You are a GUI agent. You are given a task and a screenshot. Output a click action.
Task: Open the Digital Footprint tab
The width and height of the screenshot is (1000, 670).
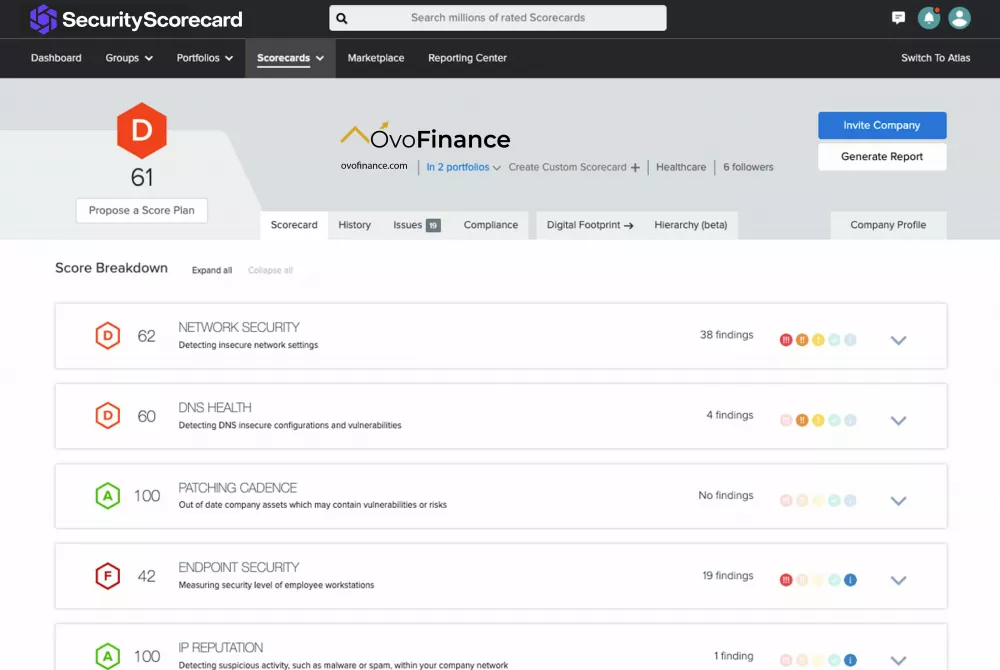590,225
